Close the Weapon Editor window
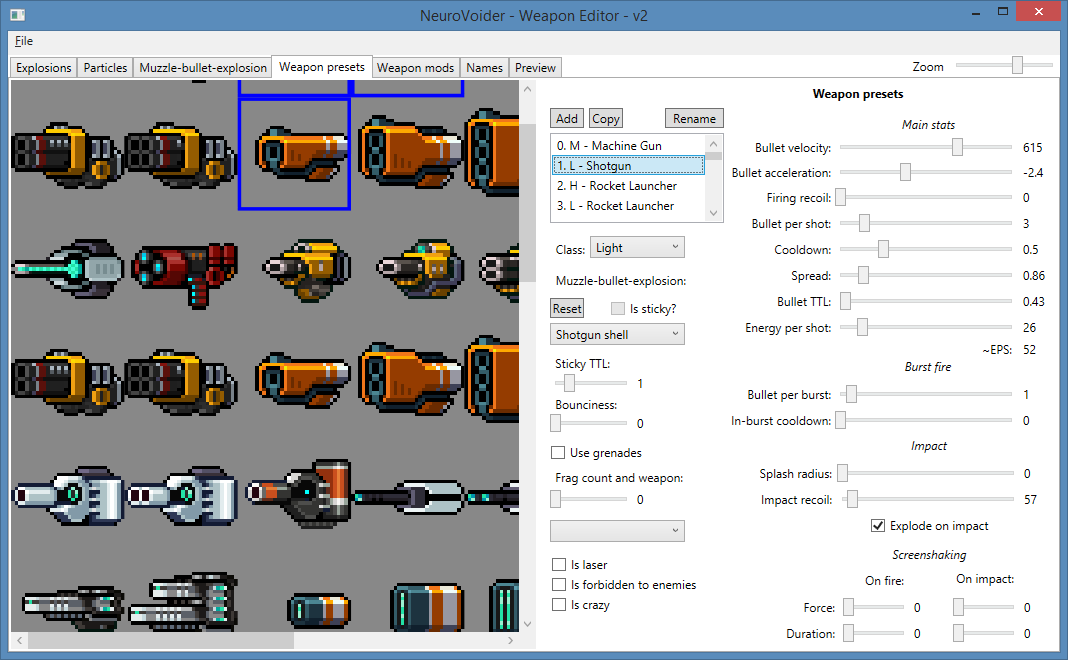 1039,12
